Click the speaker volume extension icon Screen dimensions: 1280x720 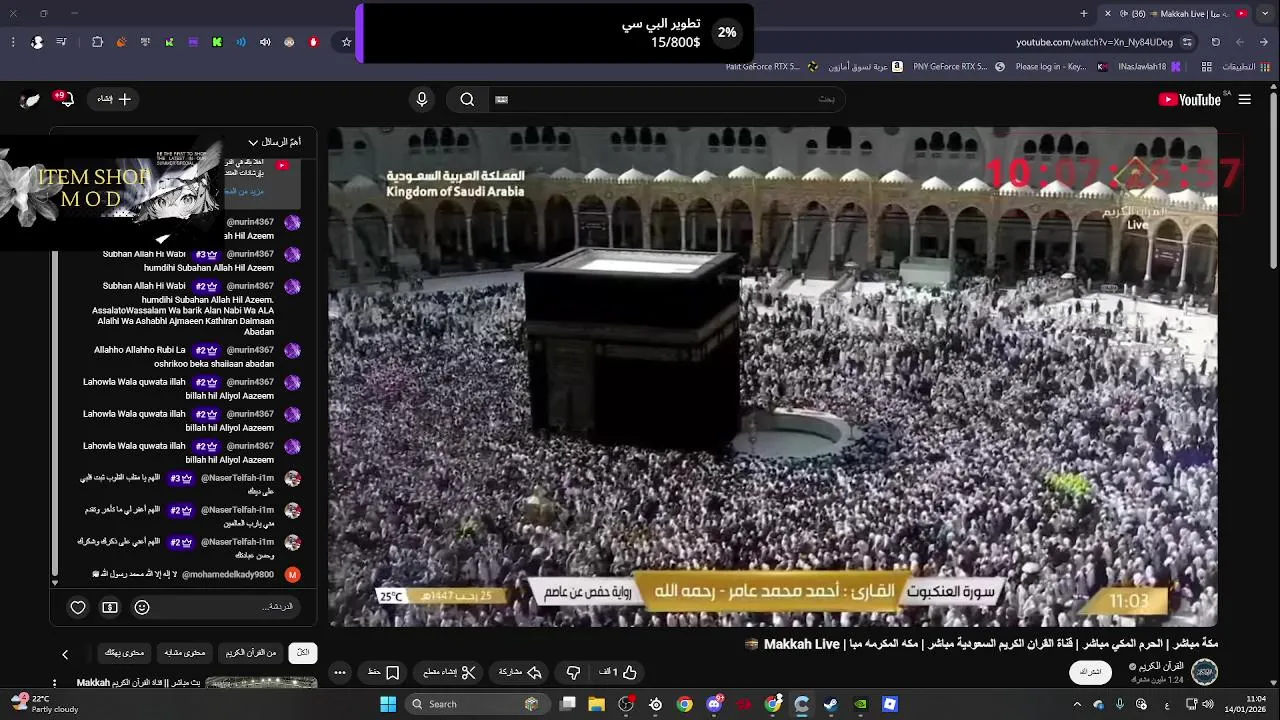(x=265, y=42)
